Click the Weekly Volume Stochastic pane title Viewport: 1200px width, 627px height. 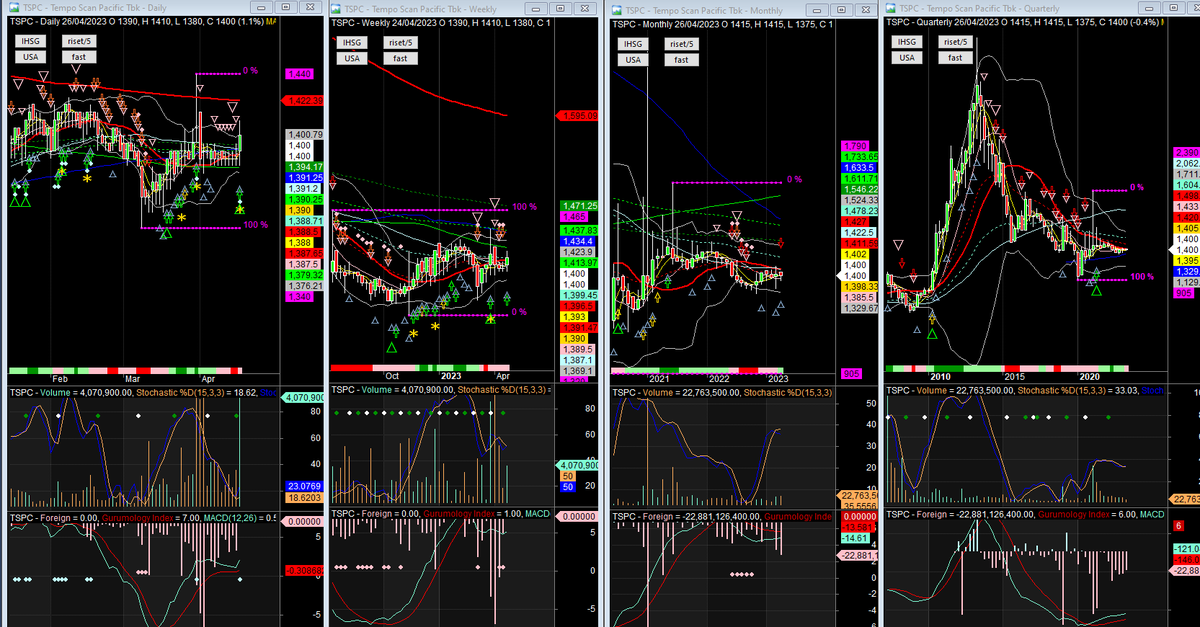440,389
